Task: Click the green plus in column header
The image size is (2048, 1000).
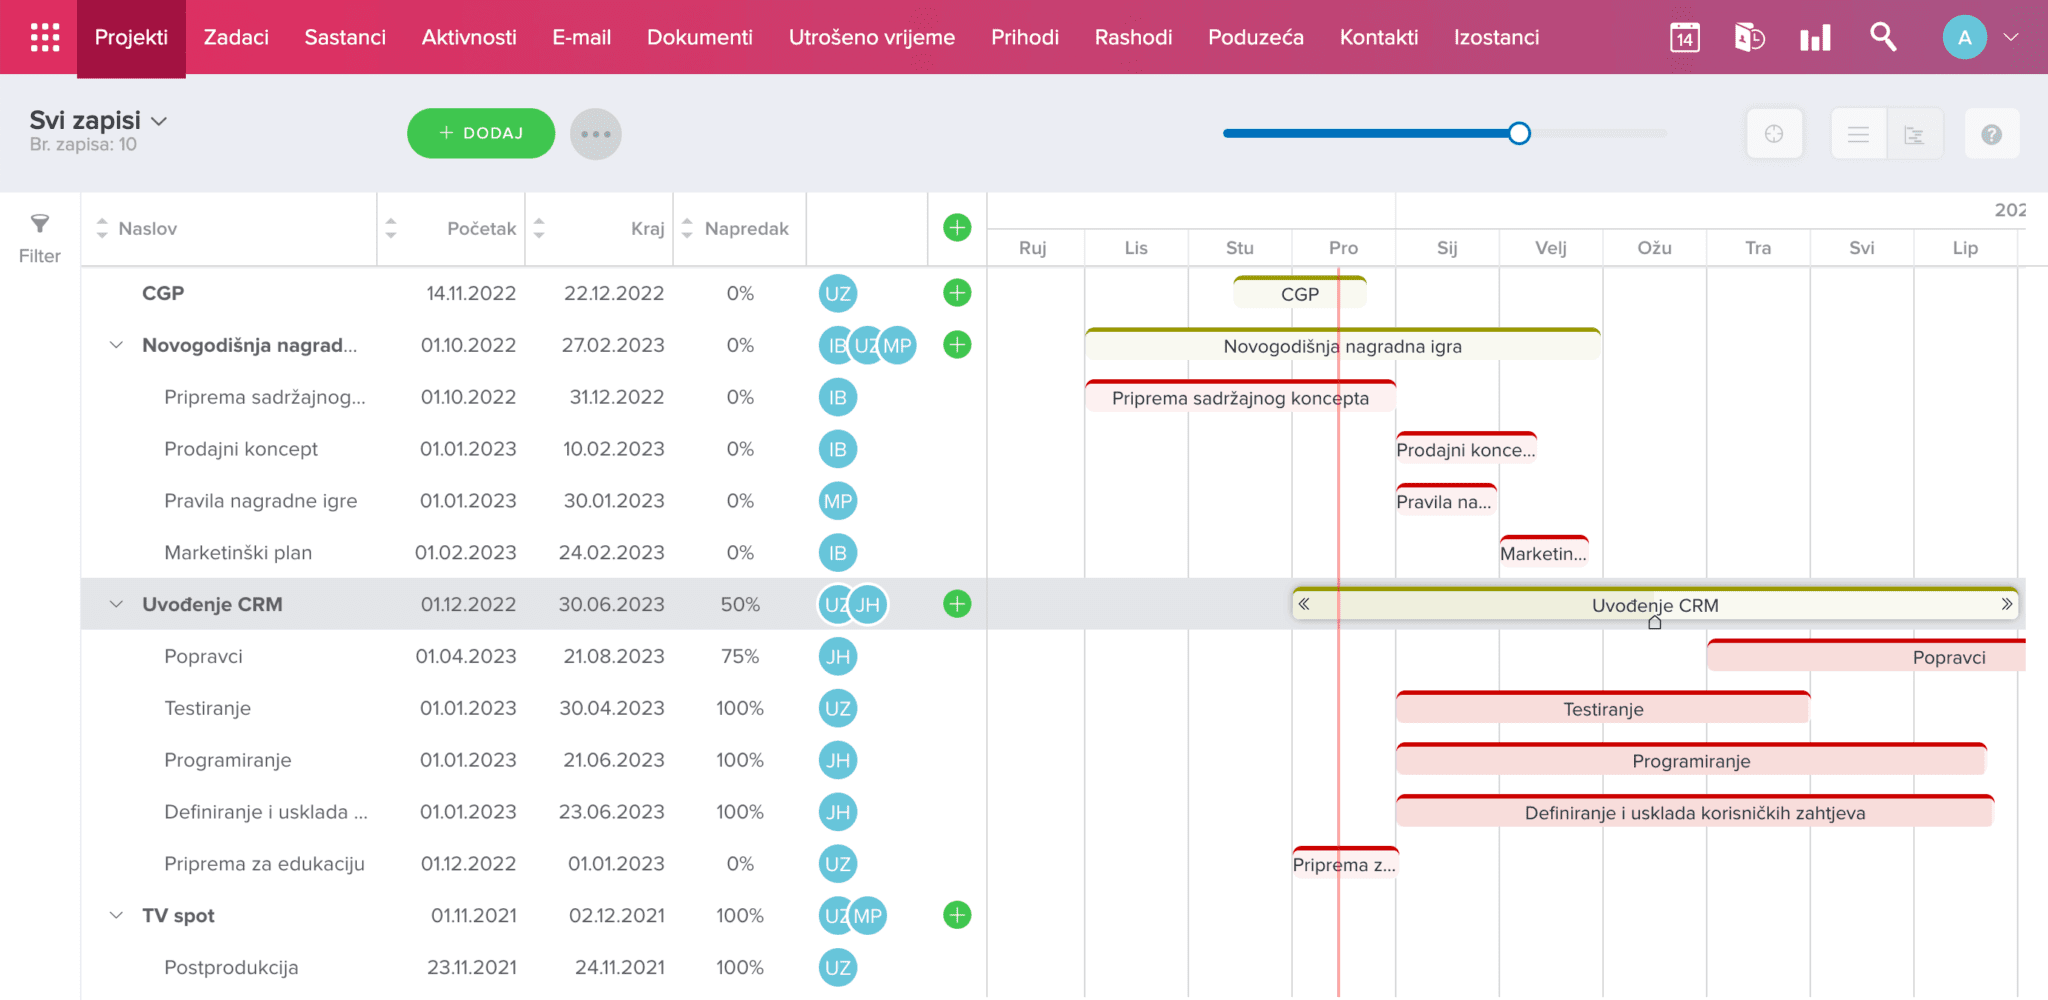Action: (x=957, y=228)
